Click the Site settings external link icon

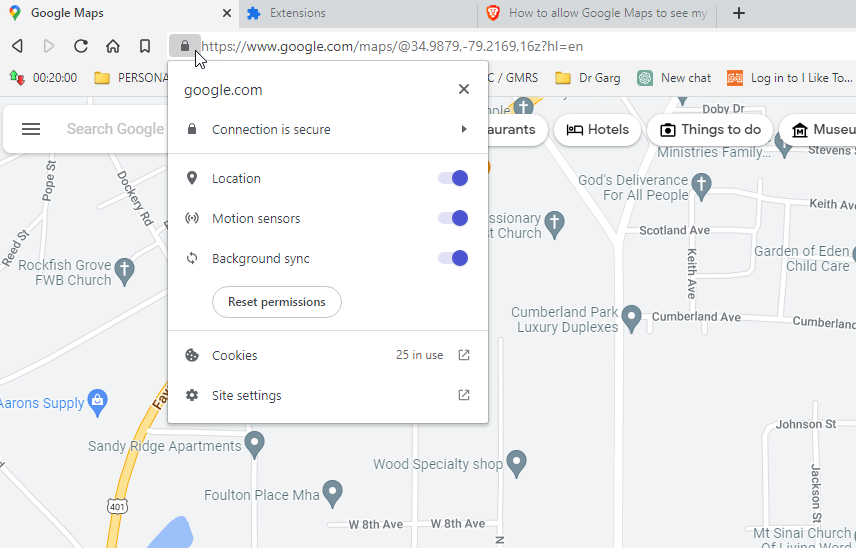[x=463, y=395]
